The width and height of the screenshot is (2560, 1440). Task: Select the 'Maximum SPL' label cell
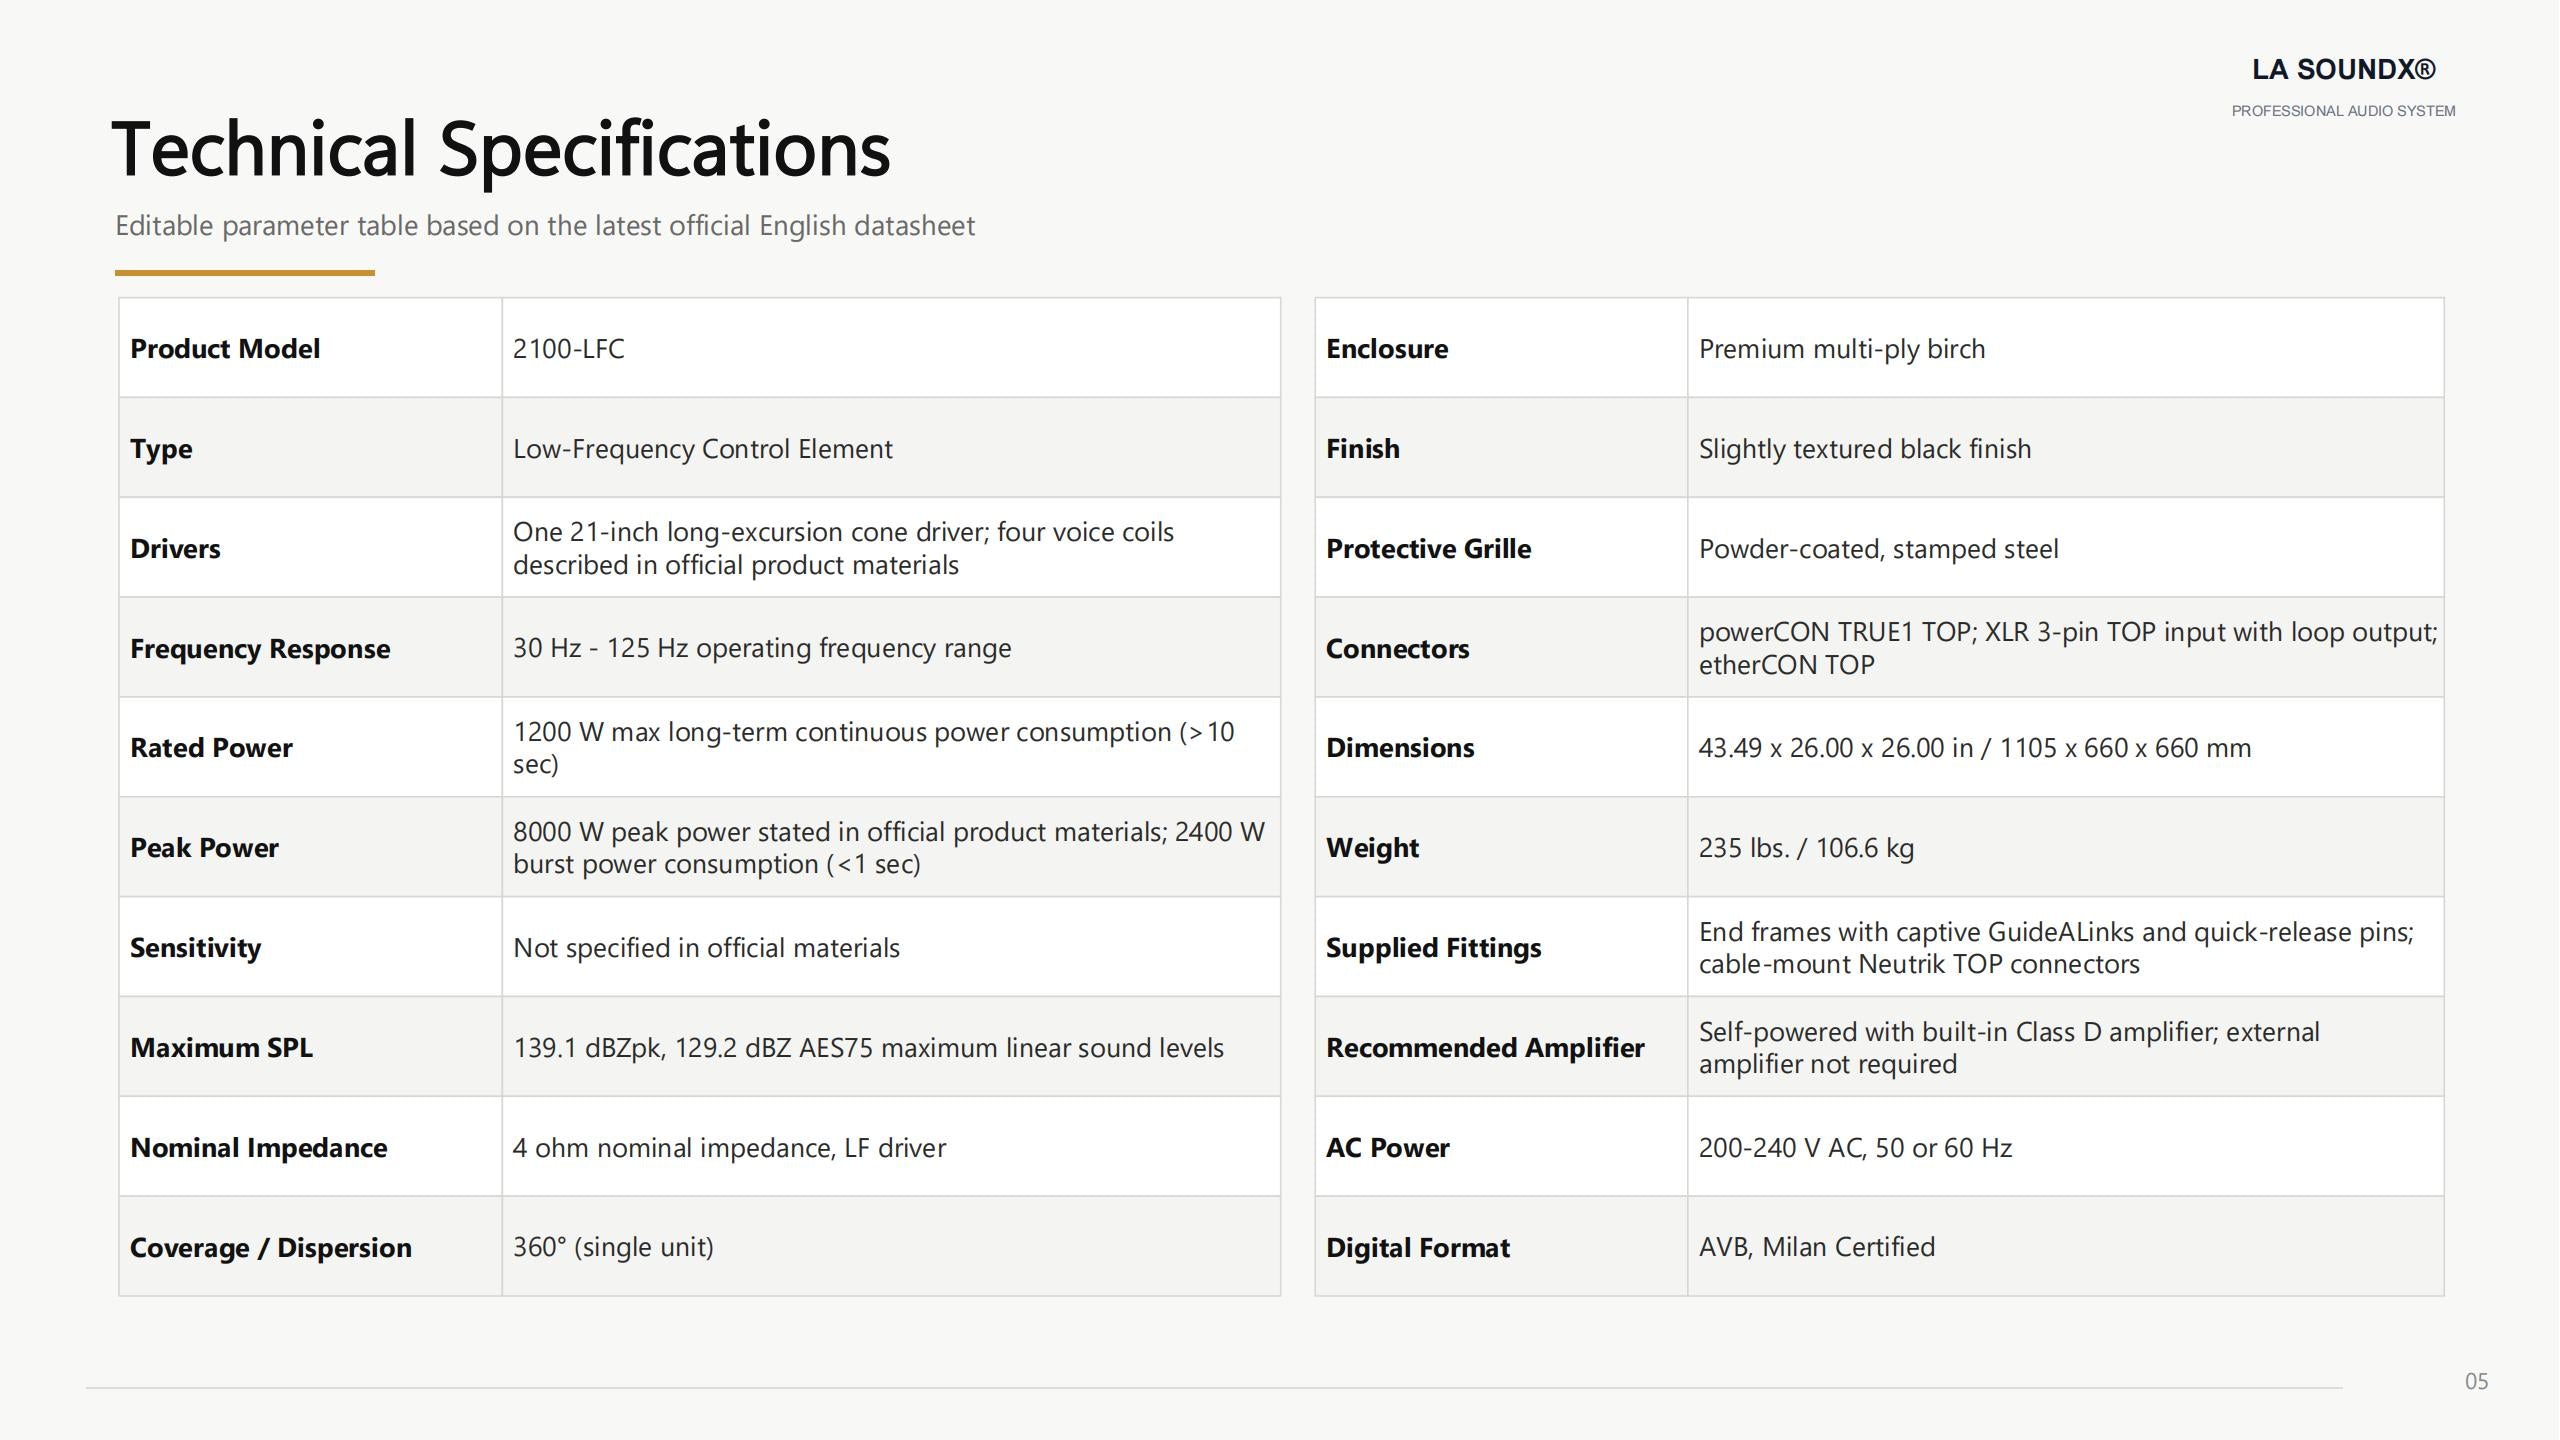tap(310, 1047)
